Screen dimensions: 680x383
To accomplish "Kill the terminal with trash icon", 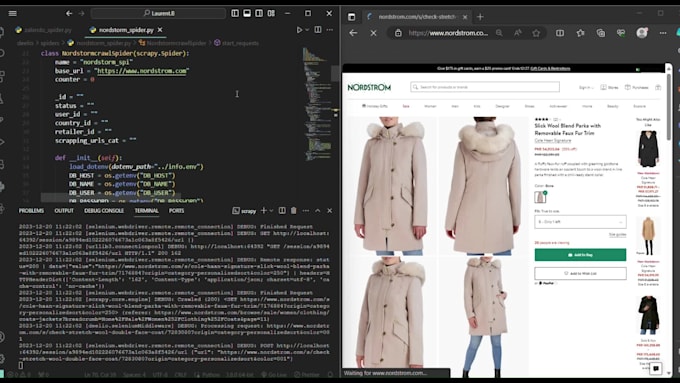I will [294, 211].
